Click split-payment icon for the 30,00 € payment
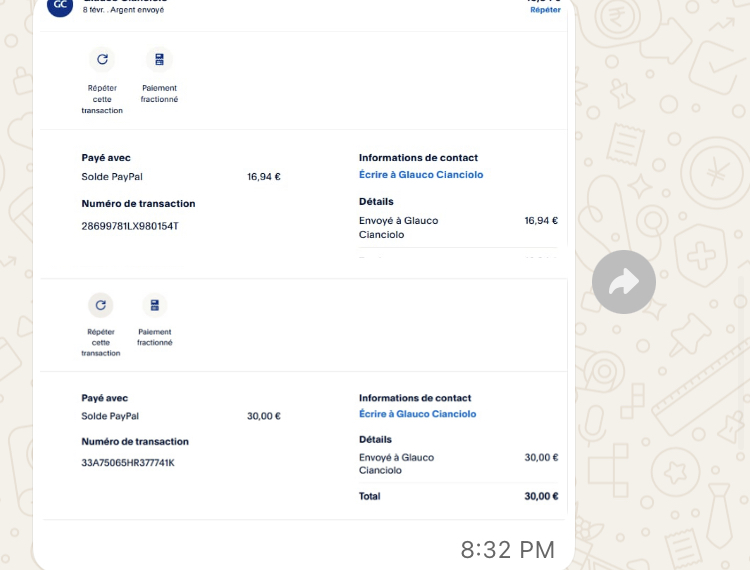 pyautogui.click(x=154, y=305)
